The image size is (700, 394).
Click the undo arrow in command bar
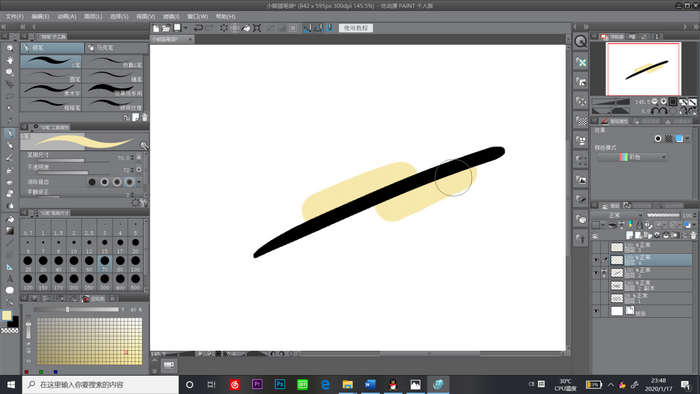click(x=198, y=28)
